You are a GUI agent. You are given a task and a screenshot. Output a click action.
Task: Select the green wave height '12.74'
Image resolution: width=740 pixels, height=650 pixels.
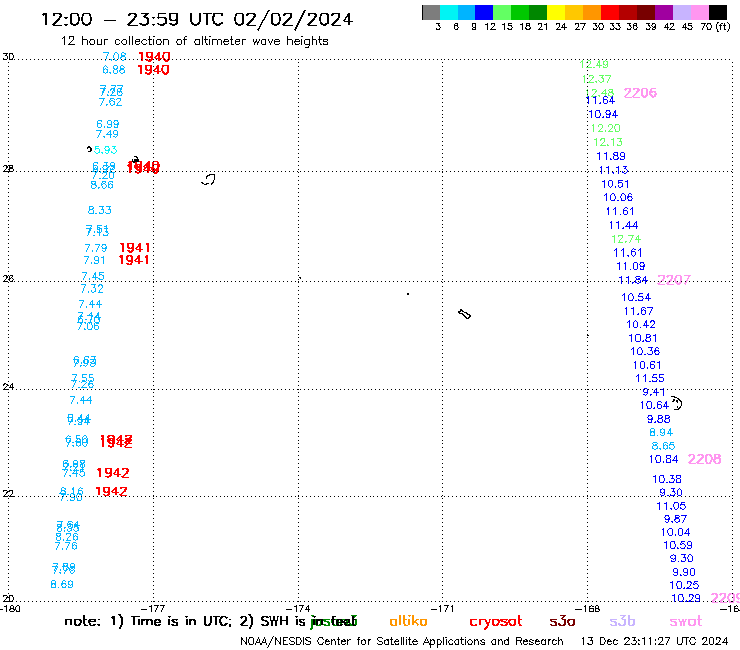(x=626, y=239)
